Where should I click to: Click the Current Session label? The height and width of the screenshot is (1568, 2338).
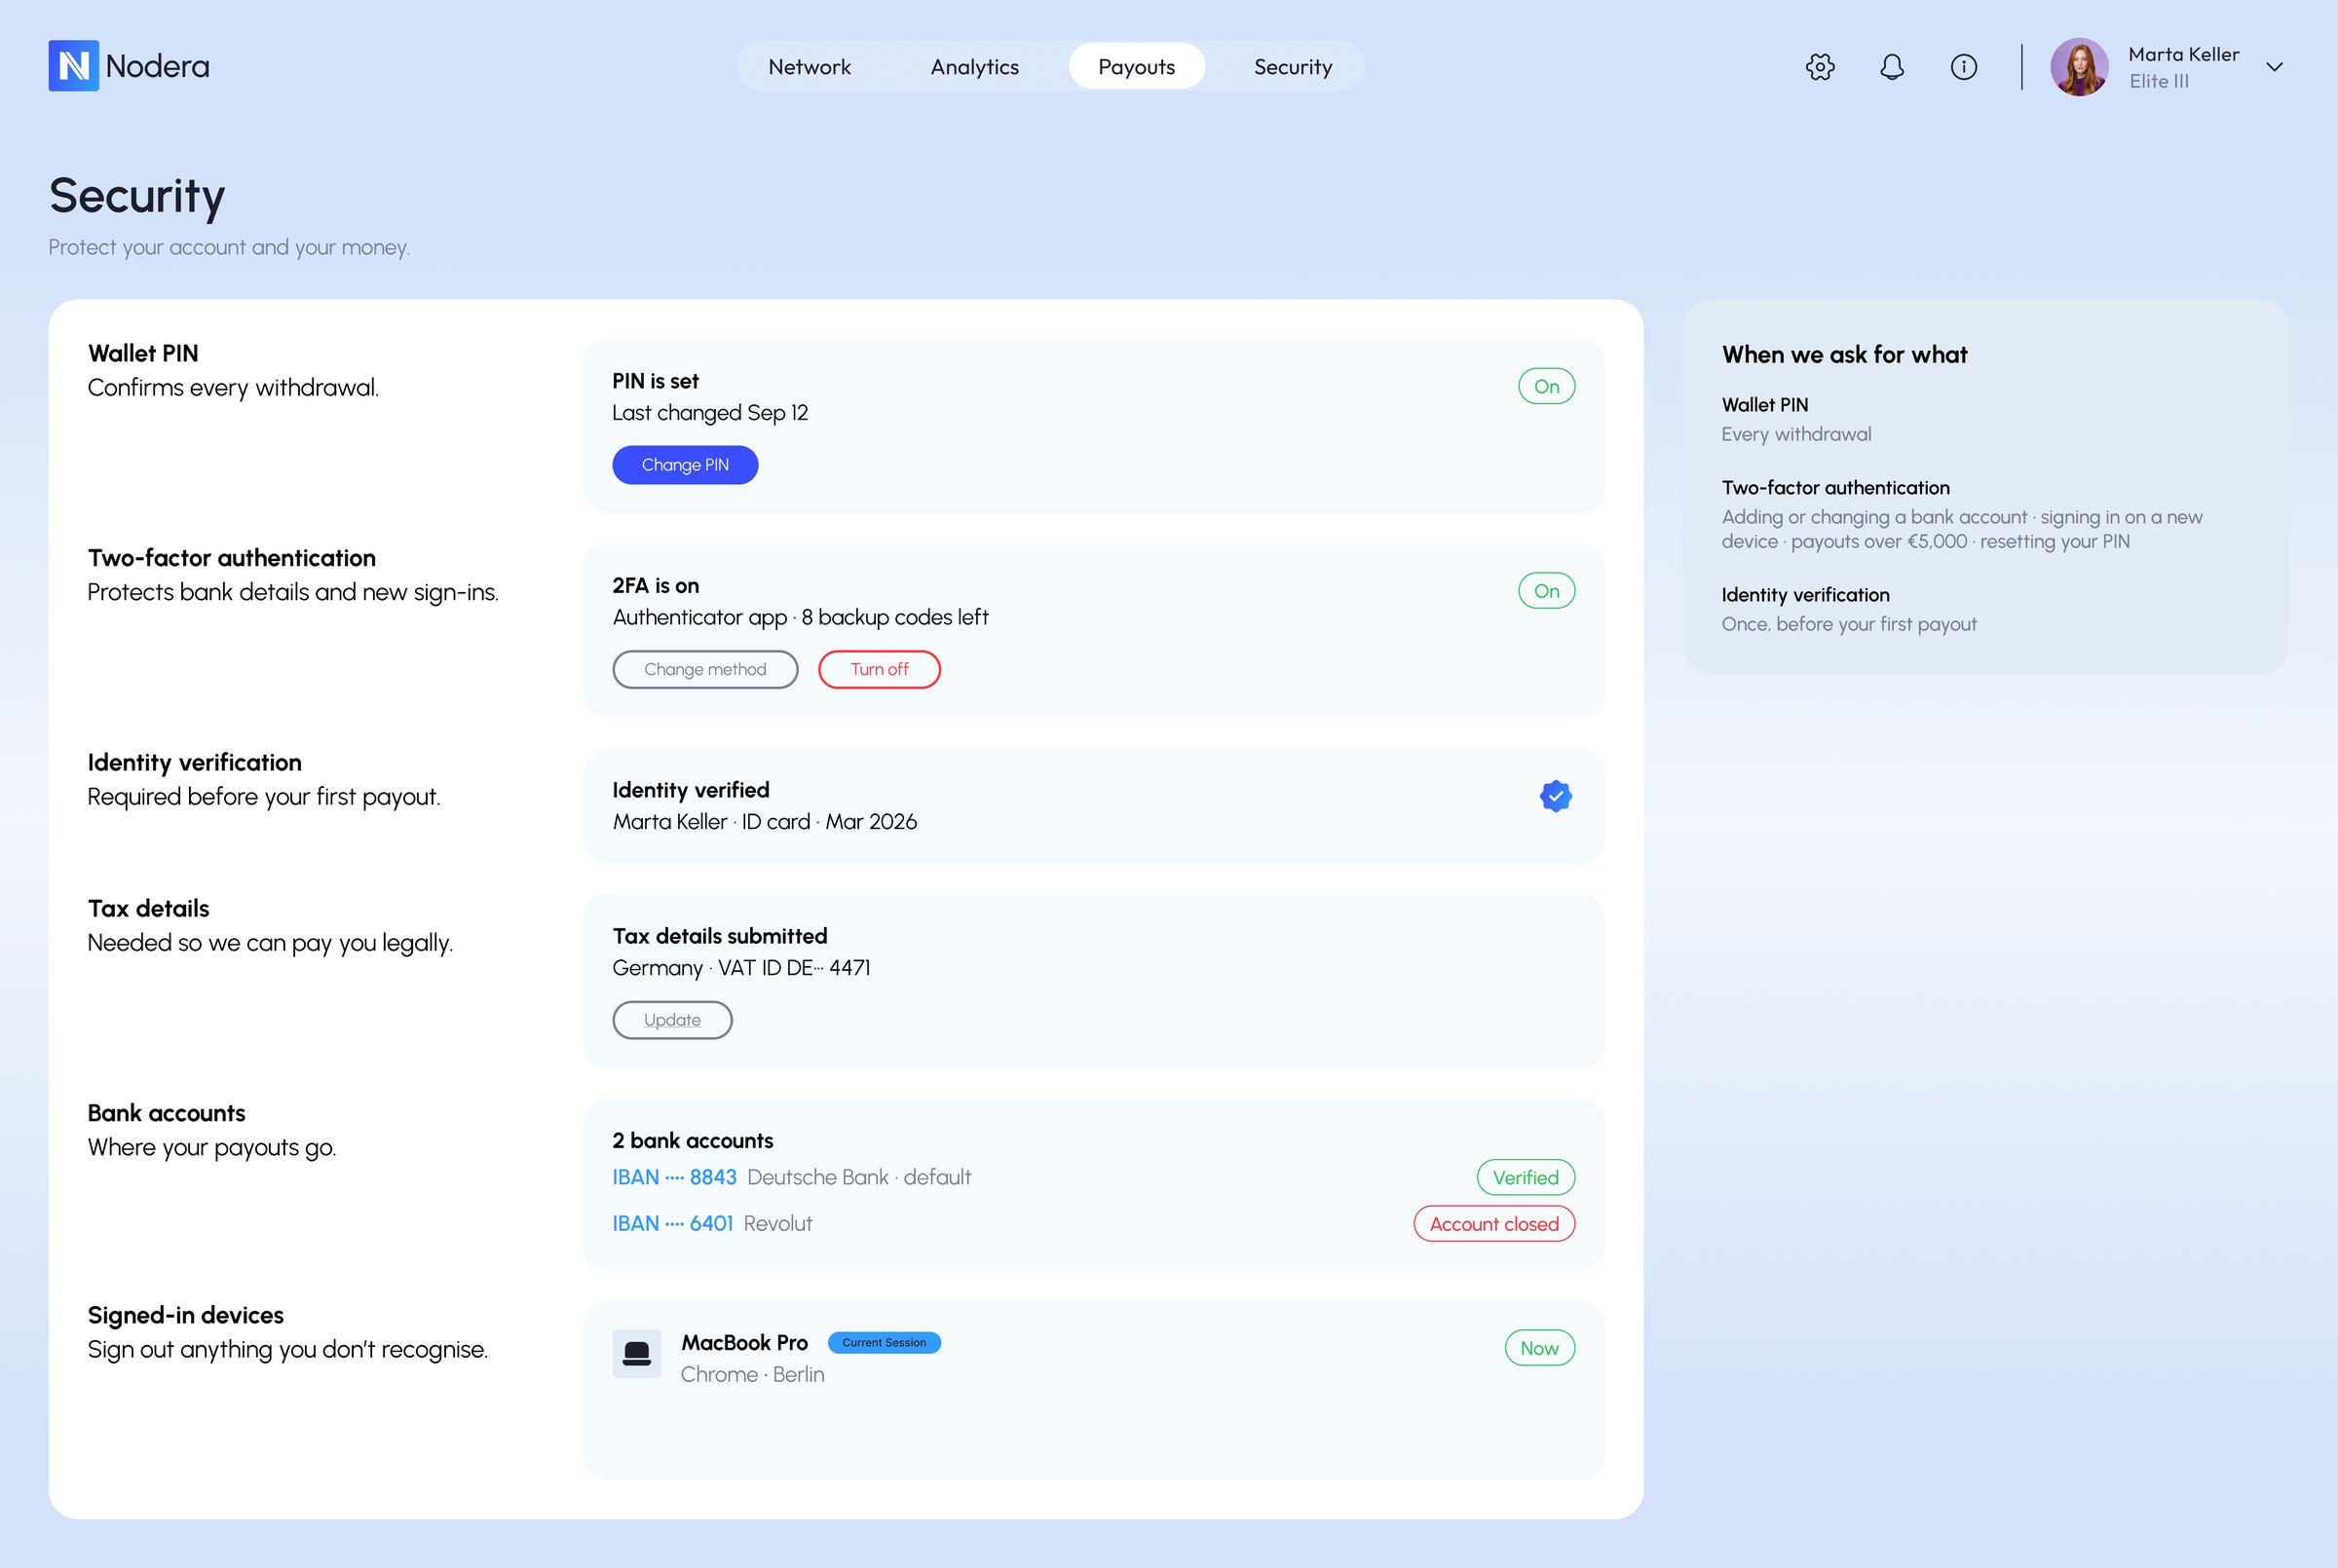point(884,1343)
